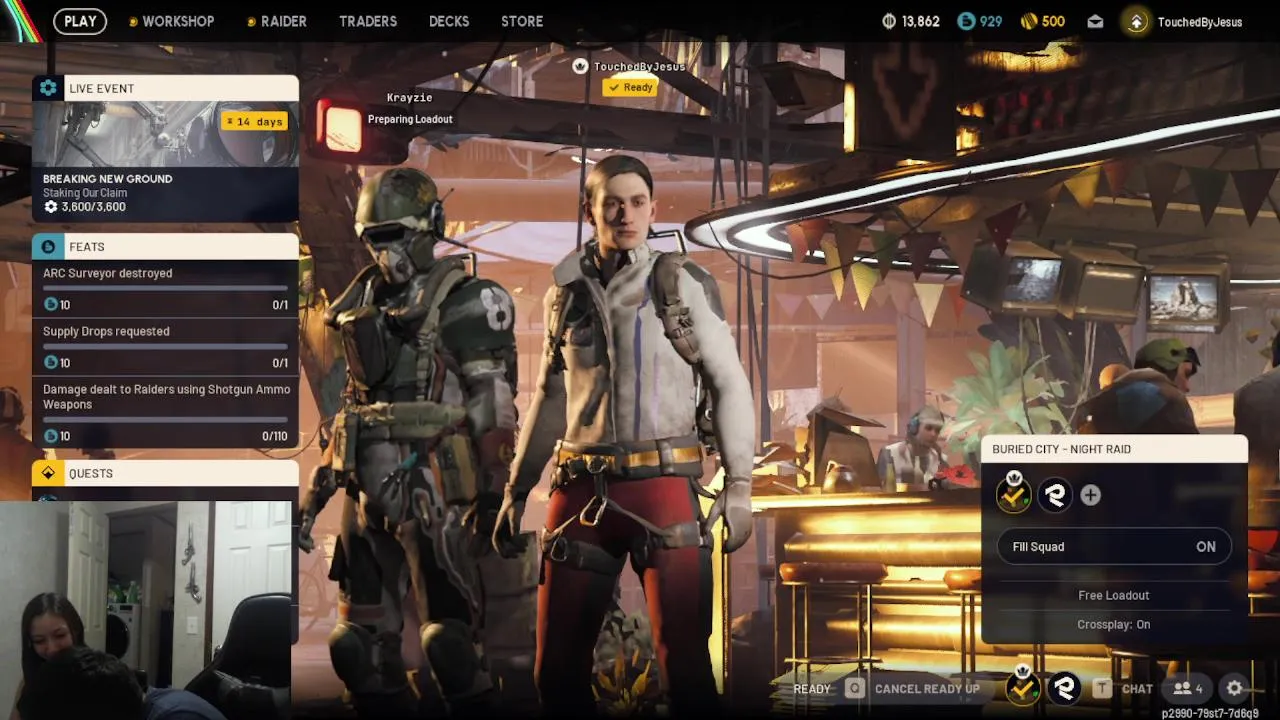Open the mail inbox icon
Viewport: 1280px width, 720px height.
[1096, 21]
